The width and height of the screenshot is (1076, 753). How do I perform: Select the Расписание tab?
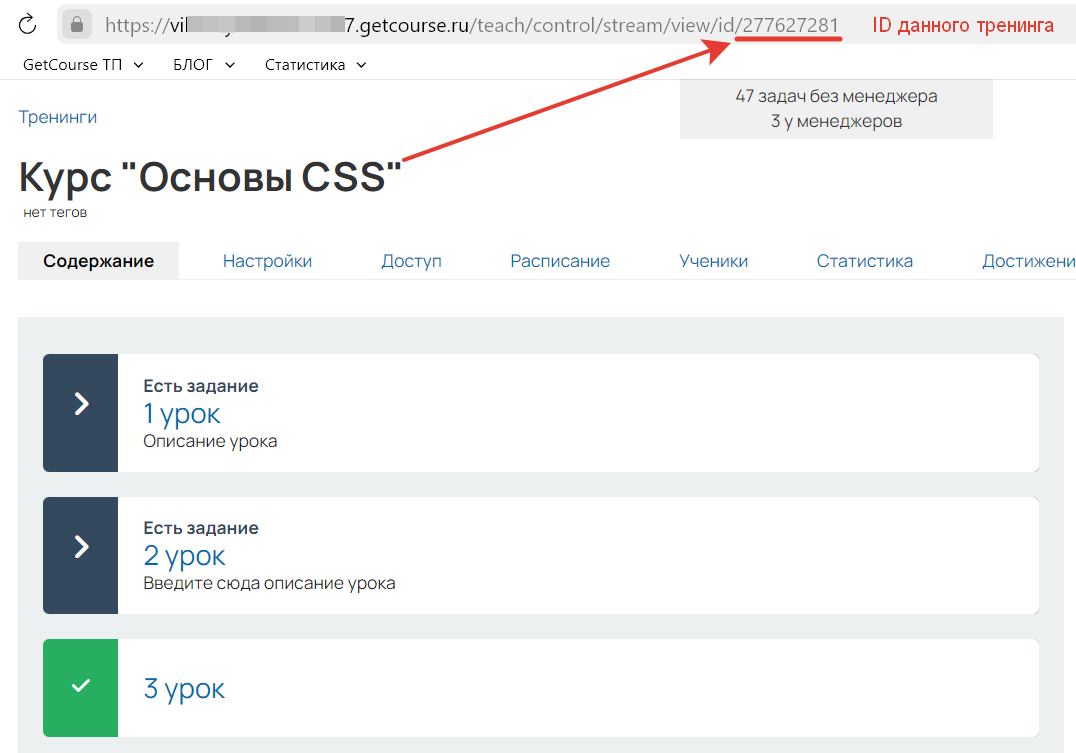click(560, 261)
